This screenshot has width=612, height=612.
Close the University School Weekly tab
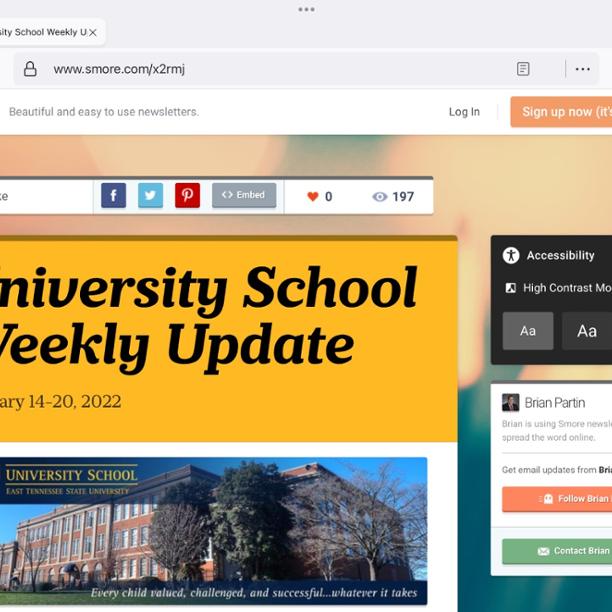(x=93, y=32)
